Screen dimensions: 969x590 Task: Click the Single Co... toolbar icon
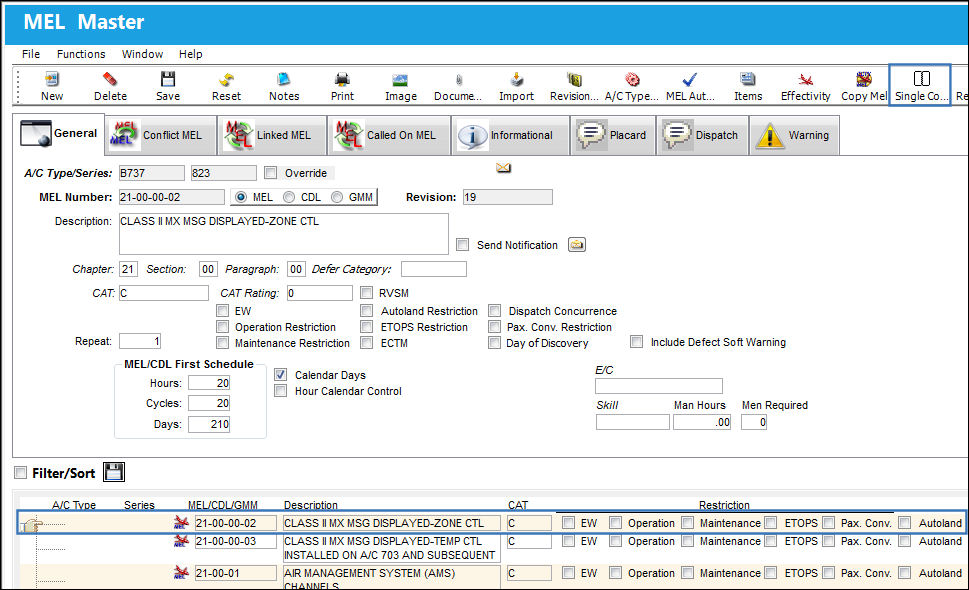click(920, 86)
